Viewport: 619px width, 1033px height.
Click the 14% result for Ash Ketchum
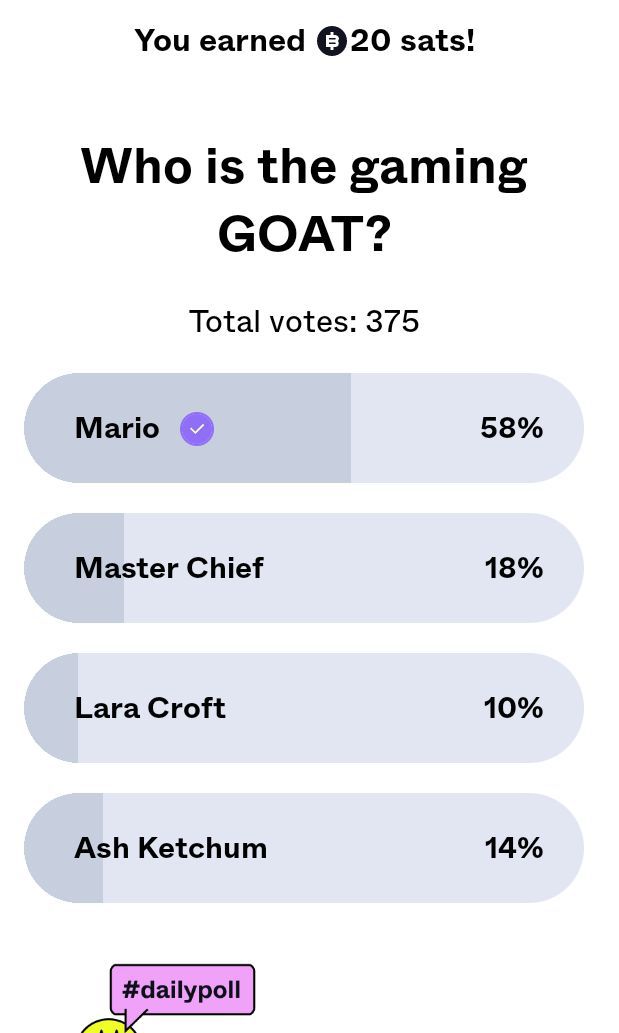513,848
